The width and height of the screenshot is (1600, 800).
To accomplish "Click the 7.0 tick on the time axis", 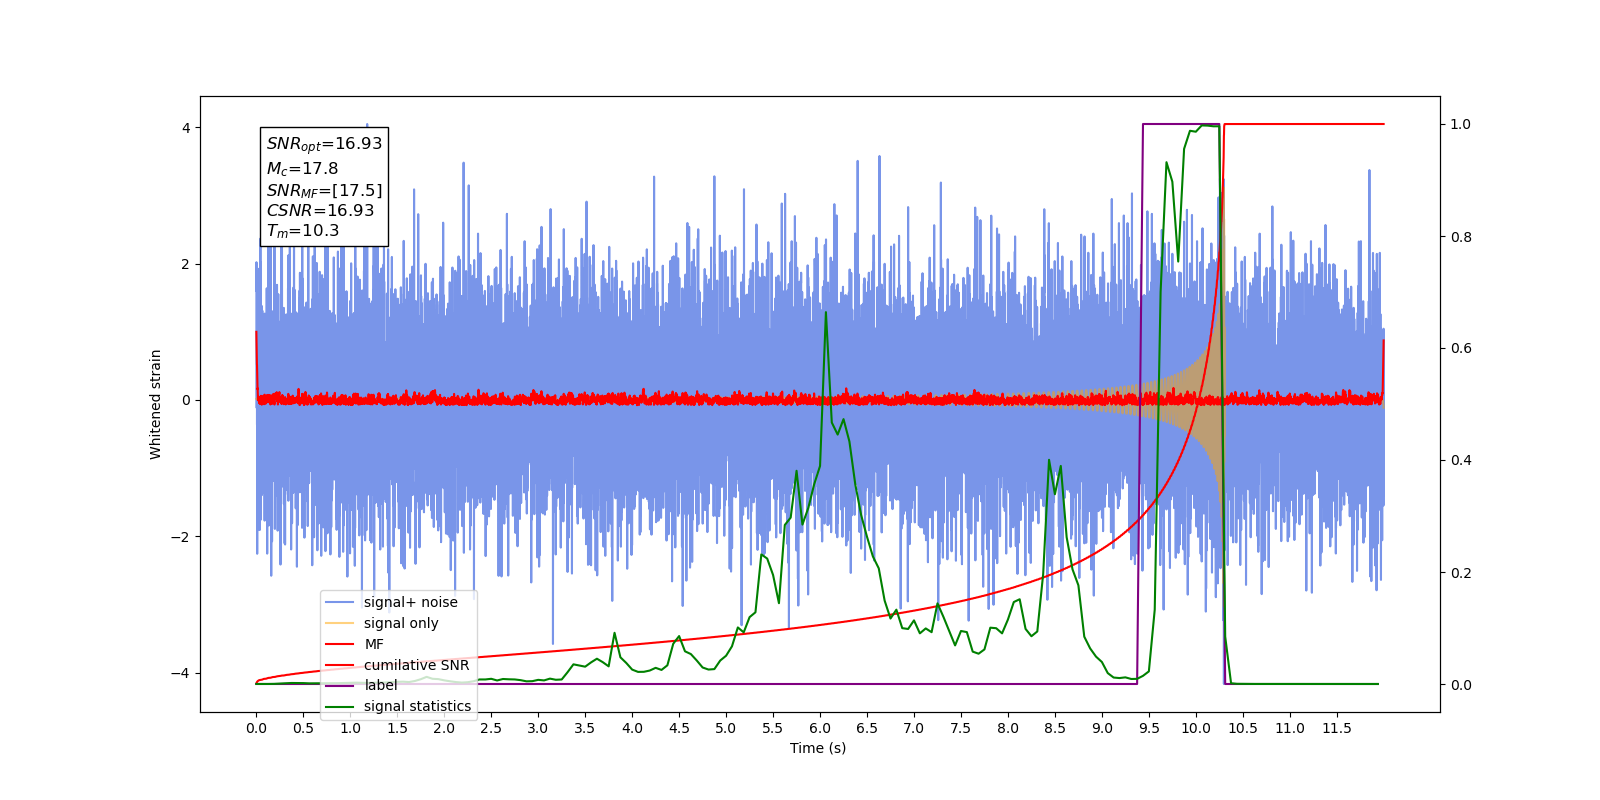I will coord(914,728).
